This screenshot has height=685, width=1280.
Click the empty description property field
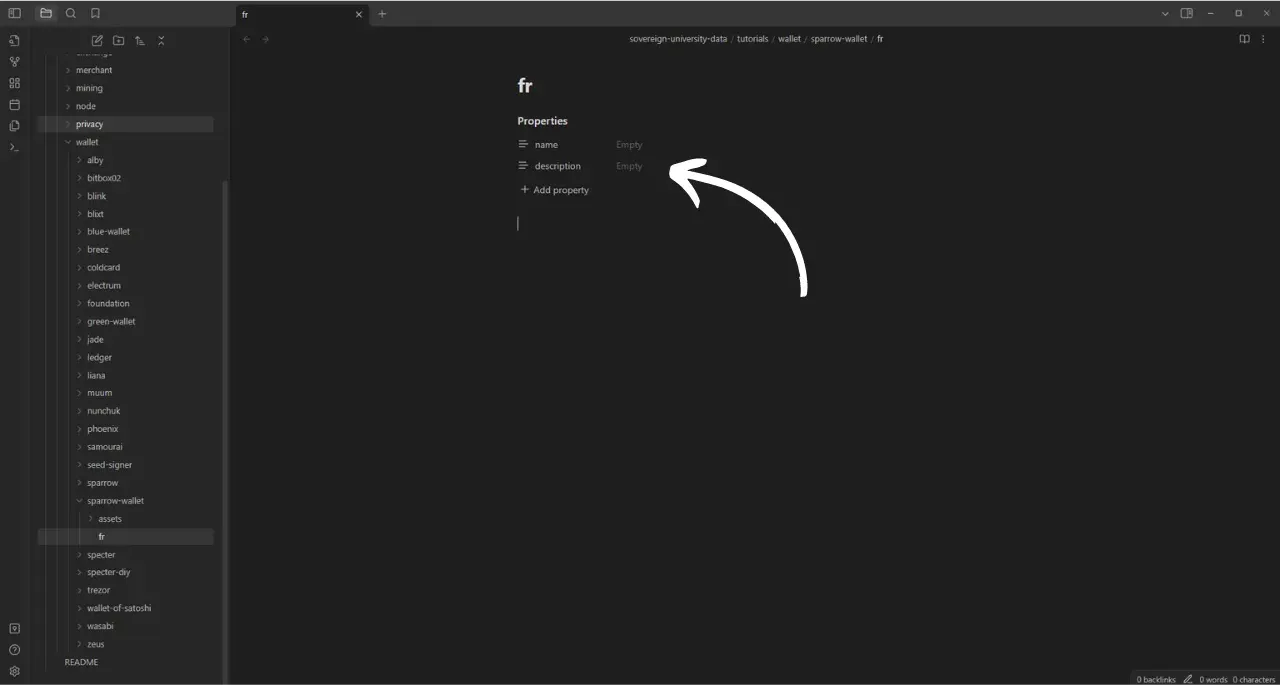coord(629,166)
